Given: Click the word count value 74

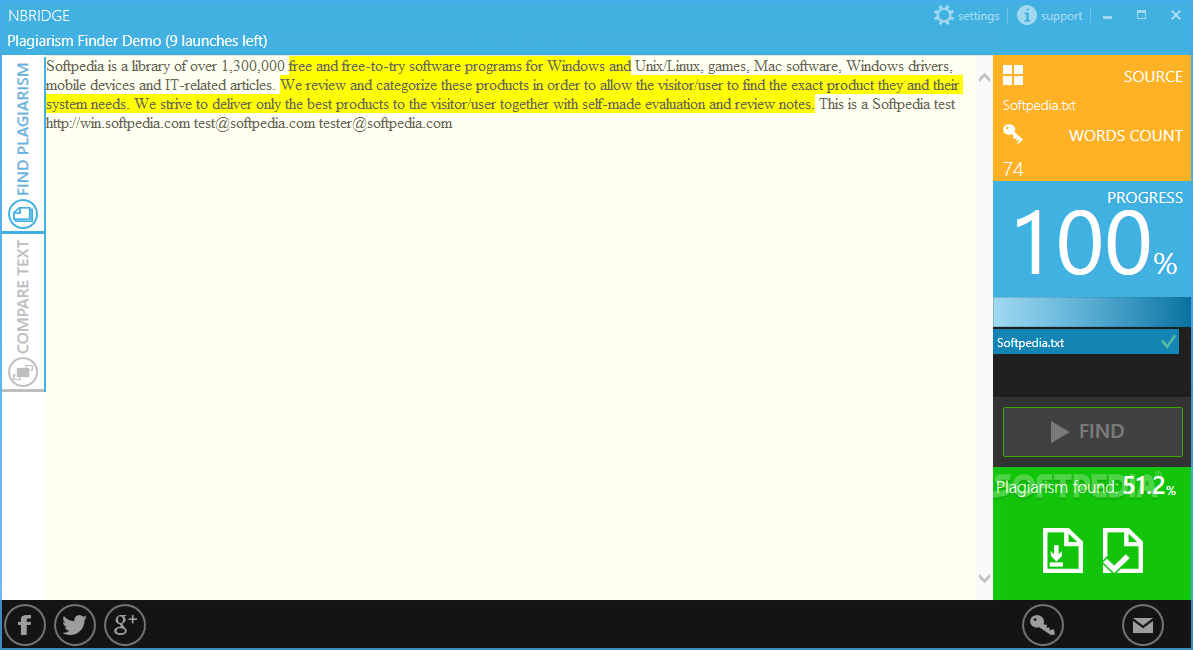Looking at the screenshot, I should 1013,169.
